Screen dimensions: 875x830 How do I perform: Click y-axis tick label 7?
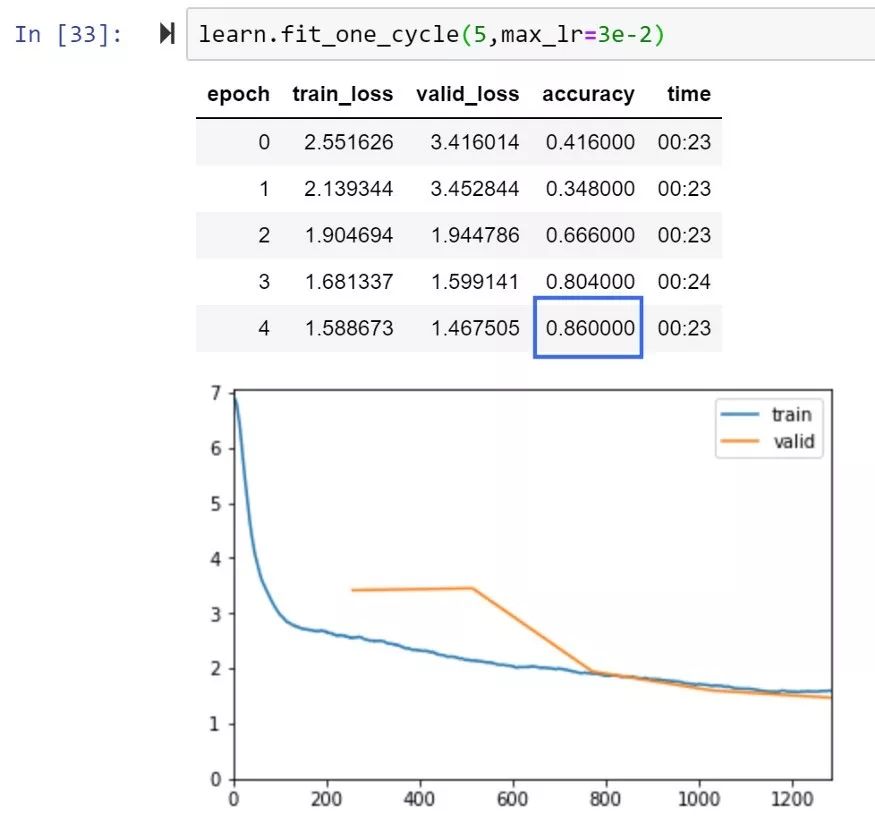(216, 394)
